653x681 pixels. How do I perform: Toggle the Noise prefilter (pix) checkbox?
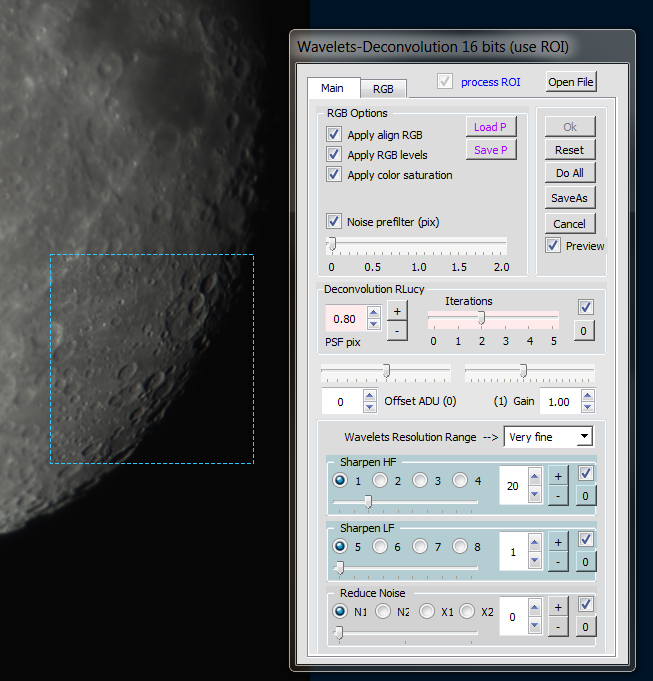coord(333,221)
